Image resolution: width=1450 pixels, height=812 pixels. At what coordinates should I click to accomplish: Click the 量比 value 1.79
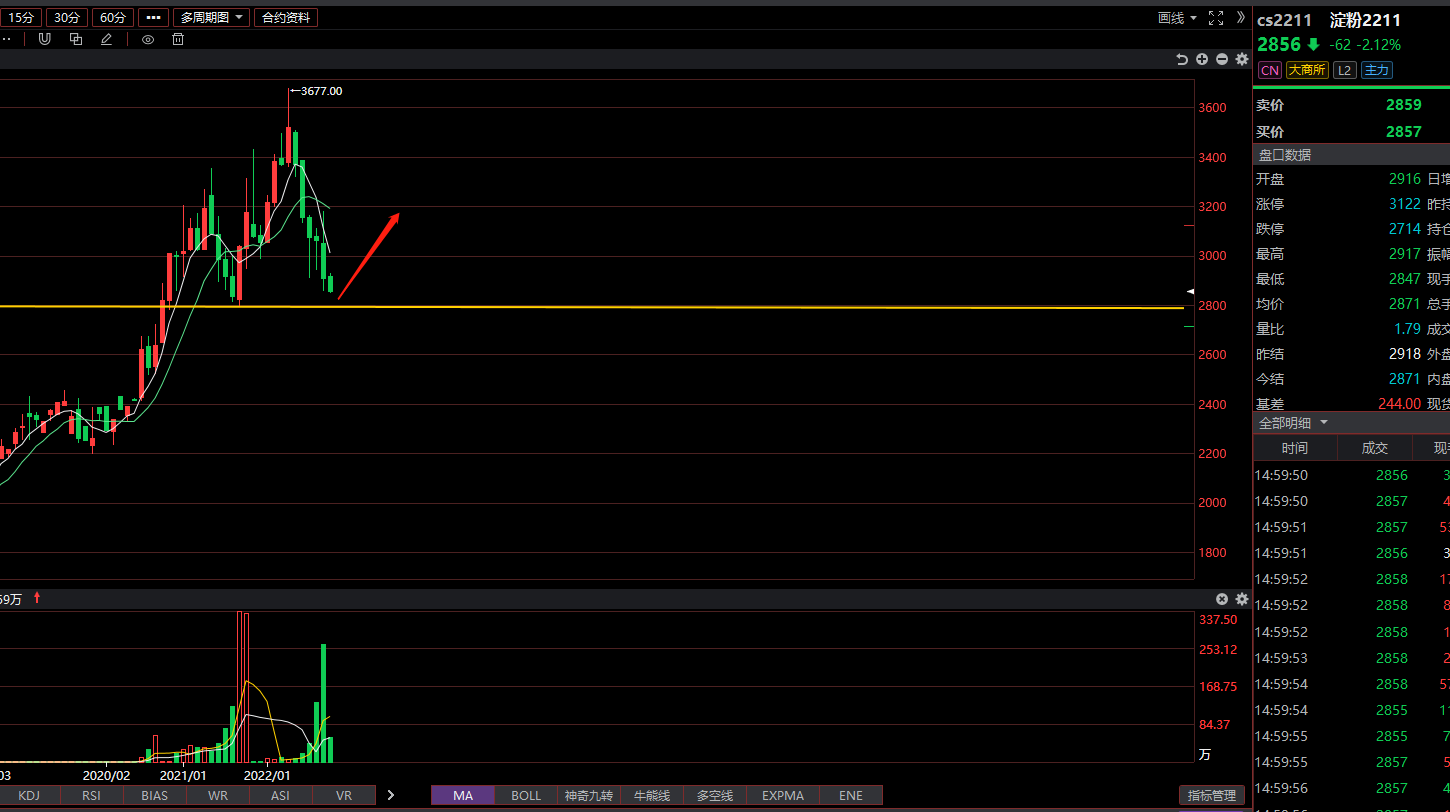coord(1408,329)
